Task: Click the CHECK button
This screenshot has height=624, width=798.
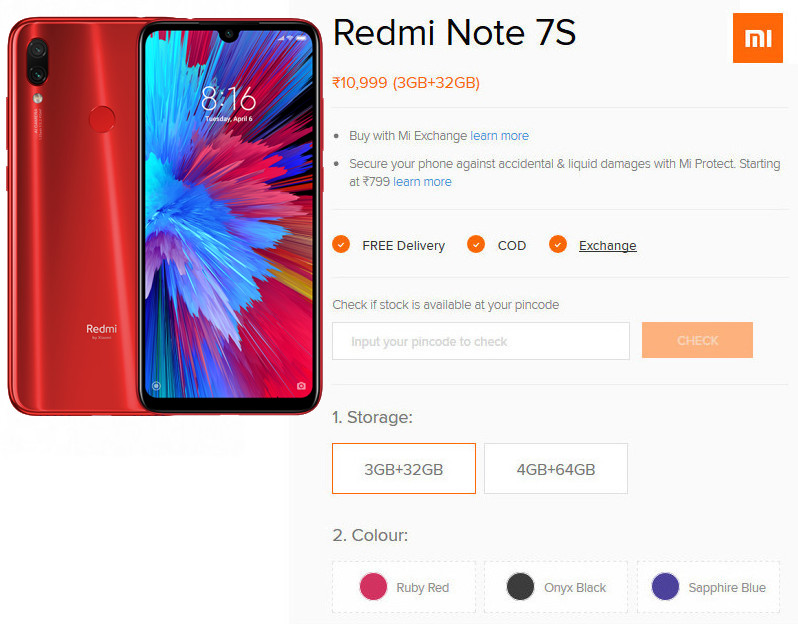Action: click(697, 340)
